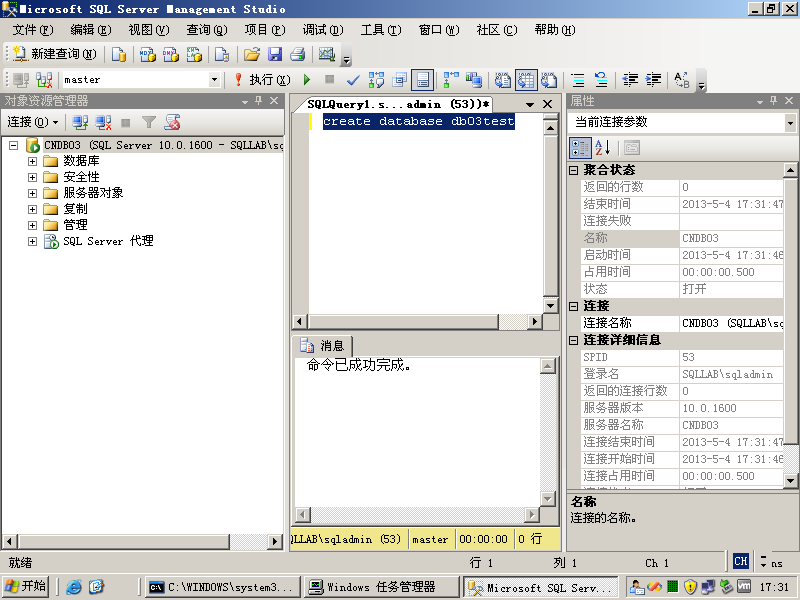The image size is (800, 600).
Task: Open the master database dropdown
Action: pos(214,80)
